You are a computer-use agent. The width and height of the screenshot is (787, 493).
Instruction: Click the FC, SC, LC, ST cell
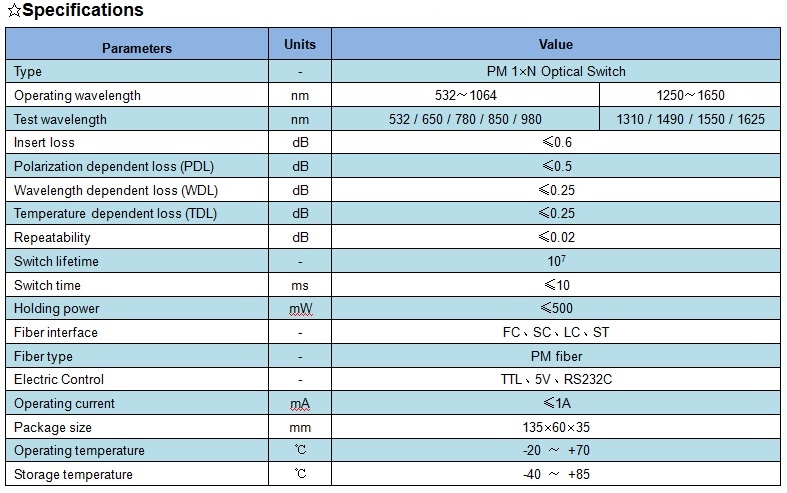click(556, 332)
